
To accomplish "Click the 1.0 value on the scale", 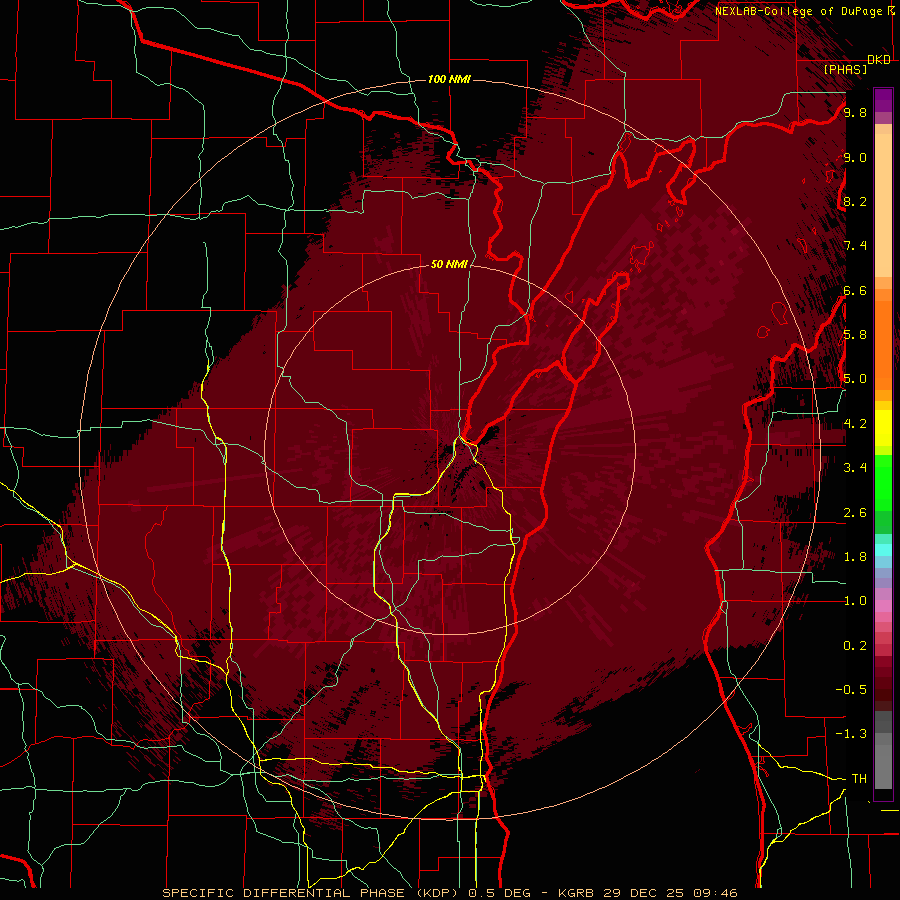I will point(855,600).
